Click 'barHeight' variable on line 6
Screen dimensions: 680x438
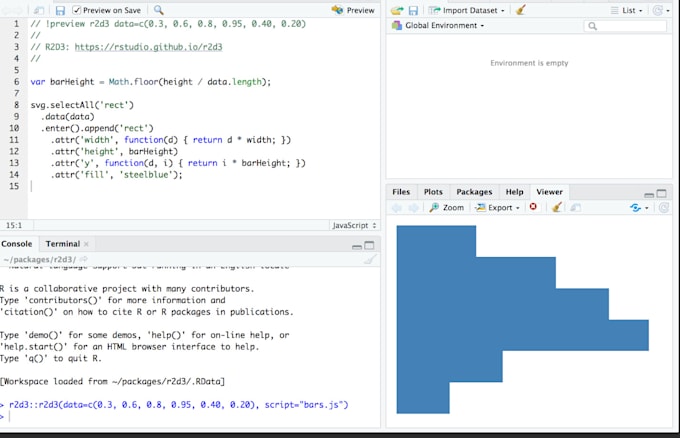72,82
